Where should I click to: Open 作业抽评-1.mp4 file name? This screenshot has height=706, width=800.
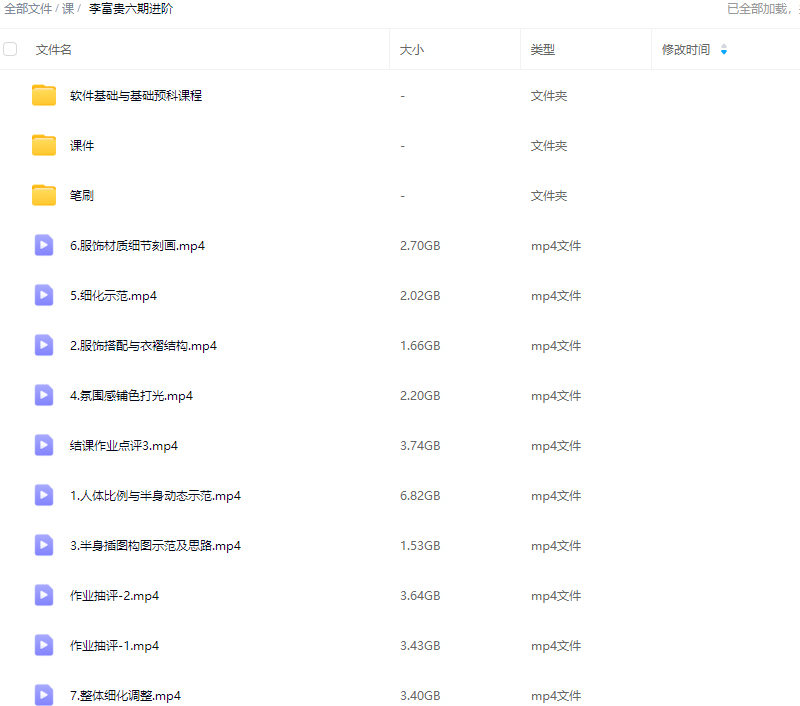pos(114,646)
